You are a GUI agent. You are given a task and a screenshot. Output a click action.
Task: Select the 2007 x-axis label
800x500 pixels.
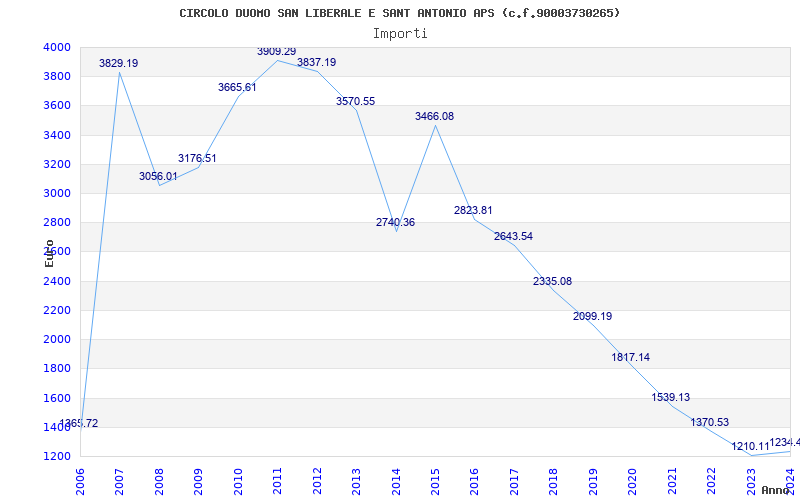click(119, 482)
